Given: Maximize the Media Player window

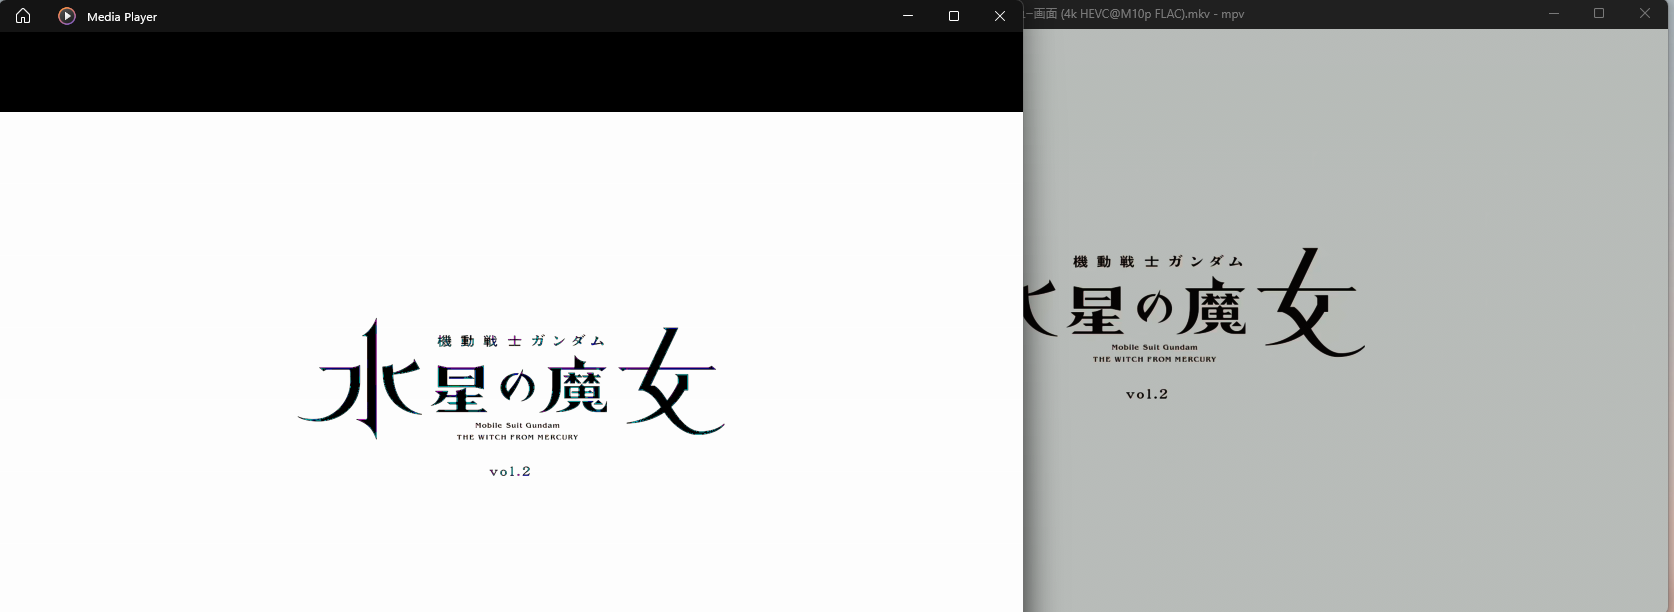Looking at the screenshot, I should pyautogui.click(x=954, y=16).
